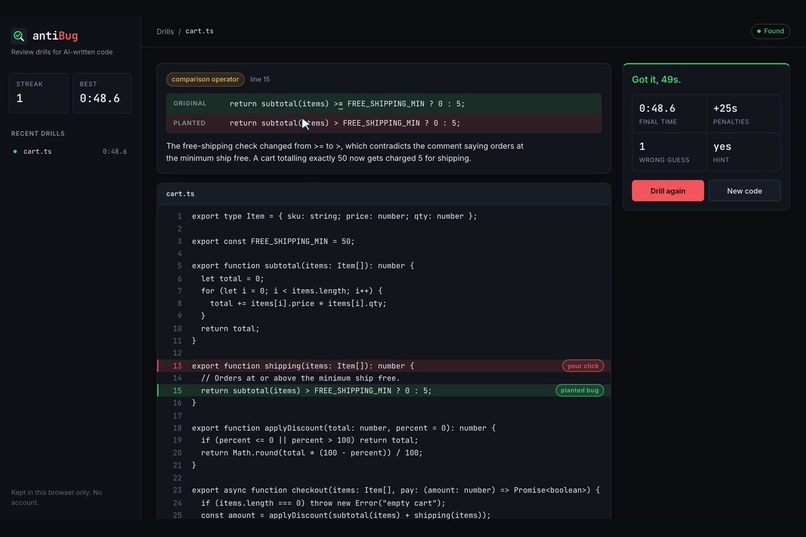
Task: Click the antiBug app title
Action: pos(55,35)
